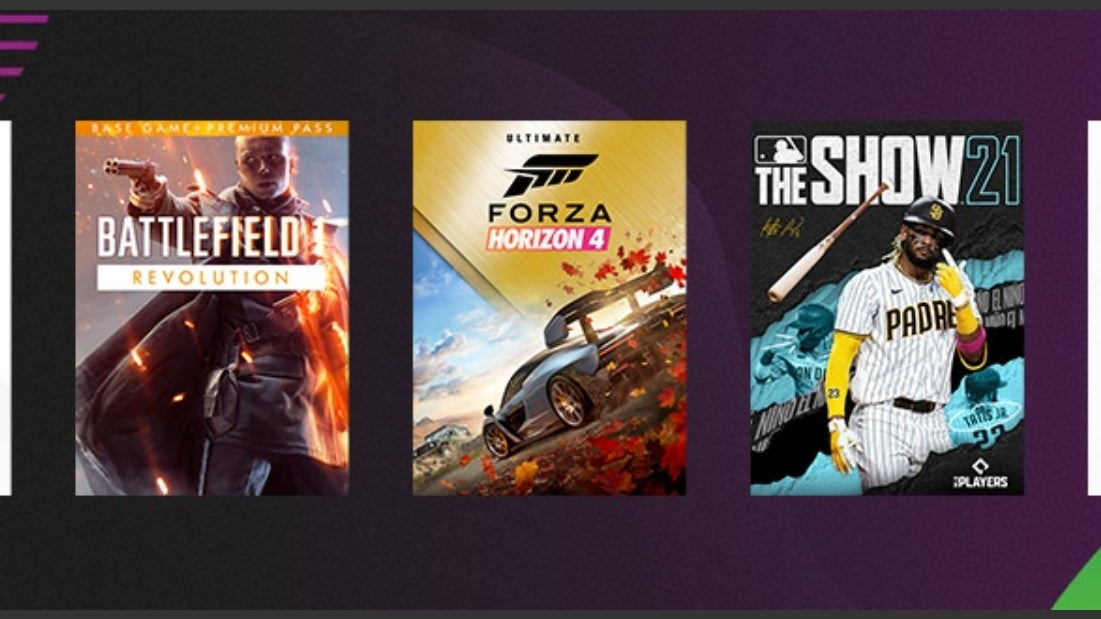Click the baseball bat on The Show cover
Screen dimensions: 1101x619
coord(827,243)
